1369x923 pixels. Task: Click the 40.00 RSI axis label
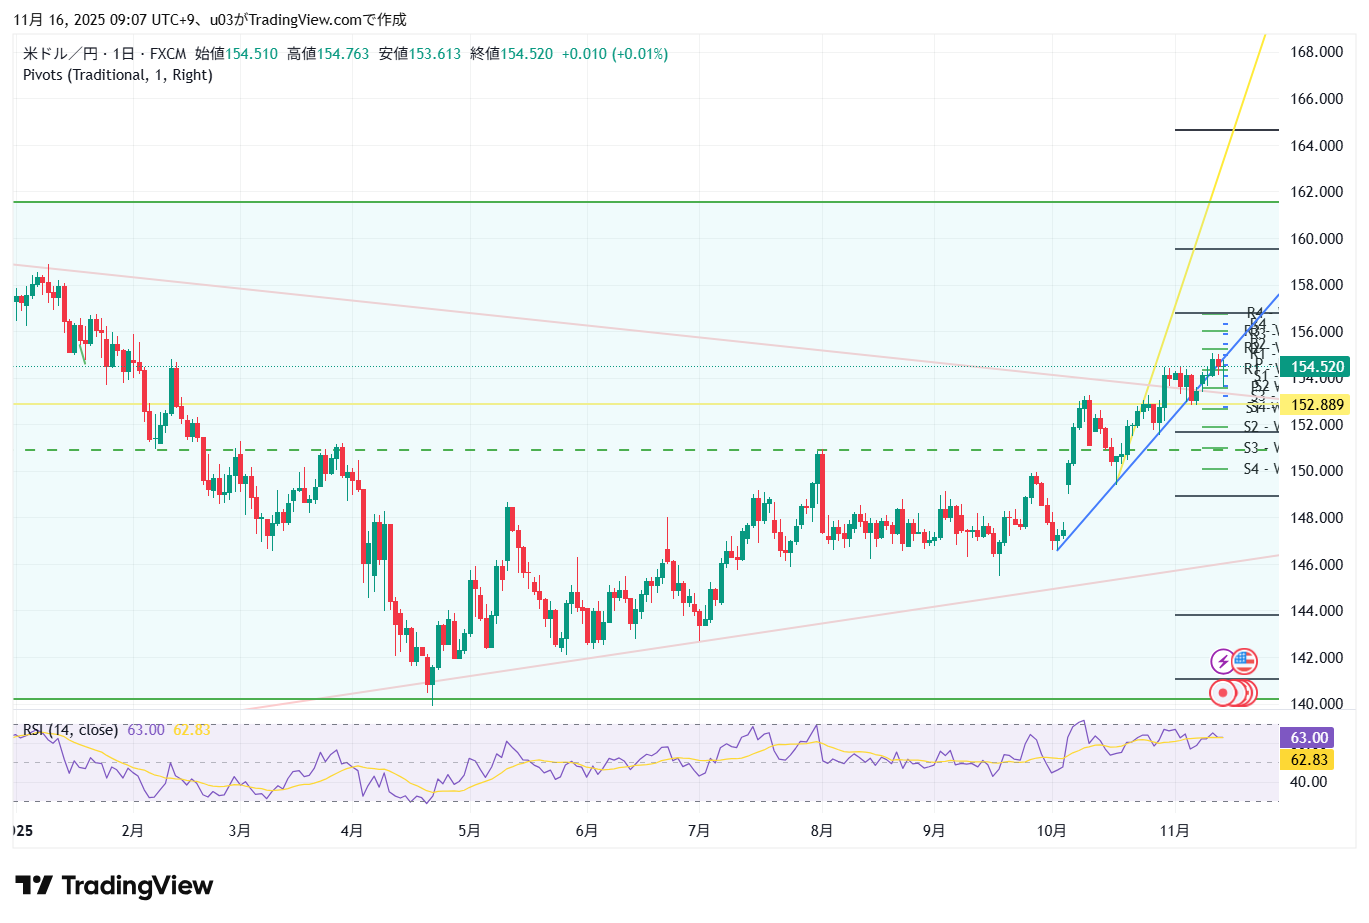point(1308,782)
